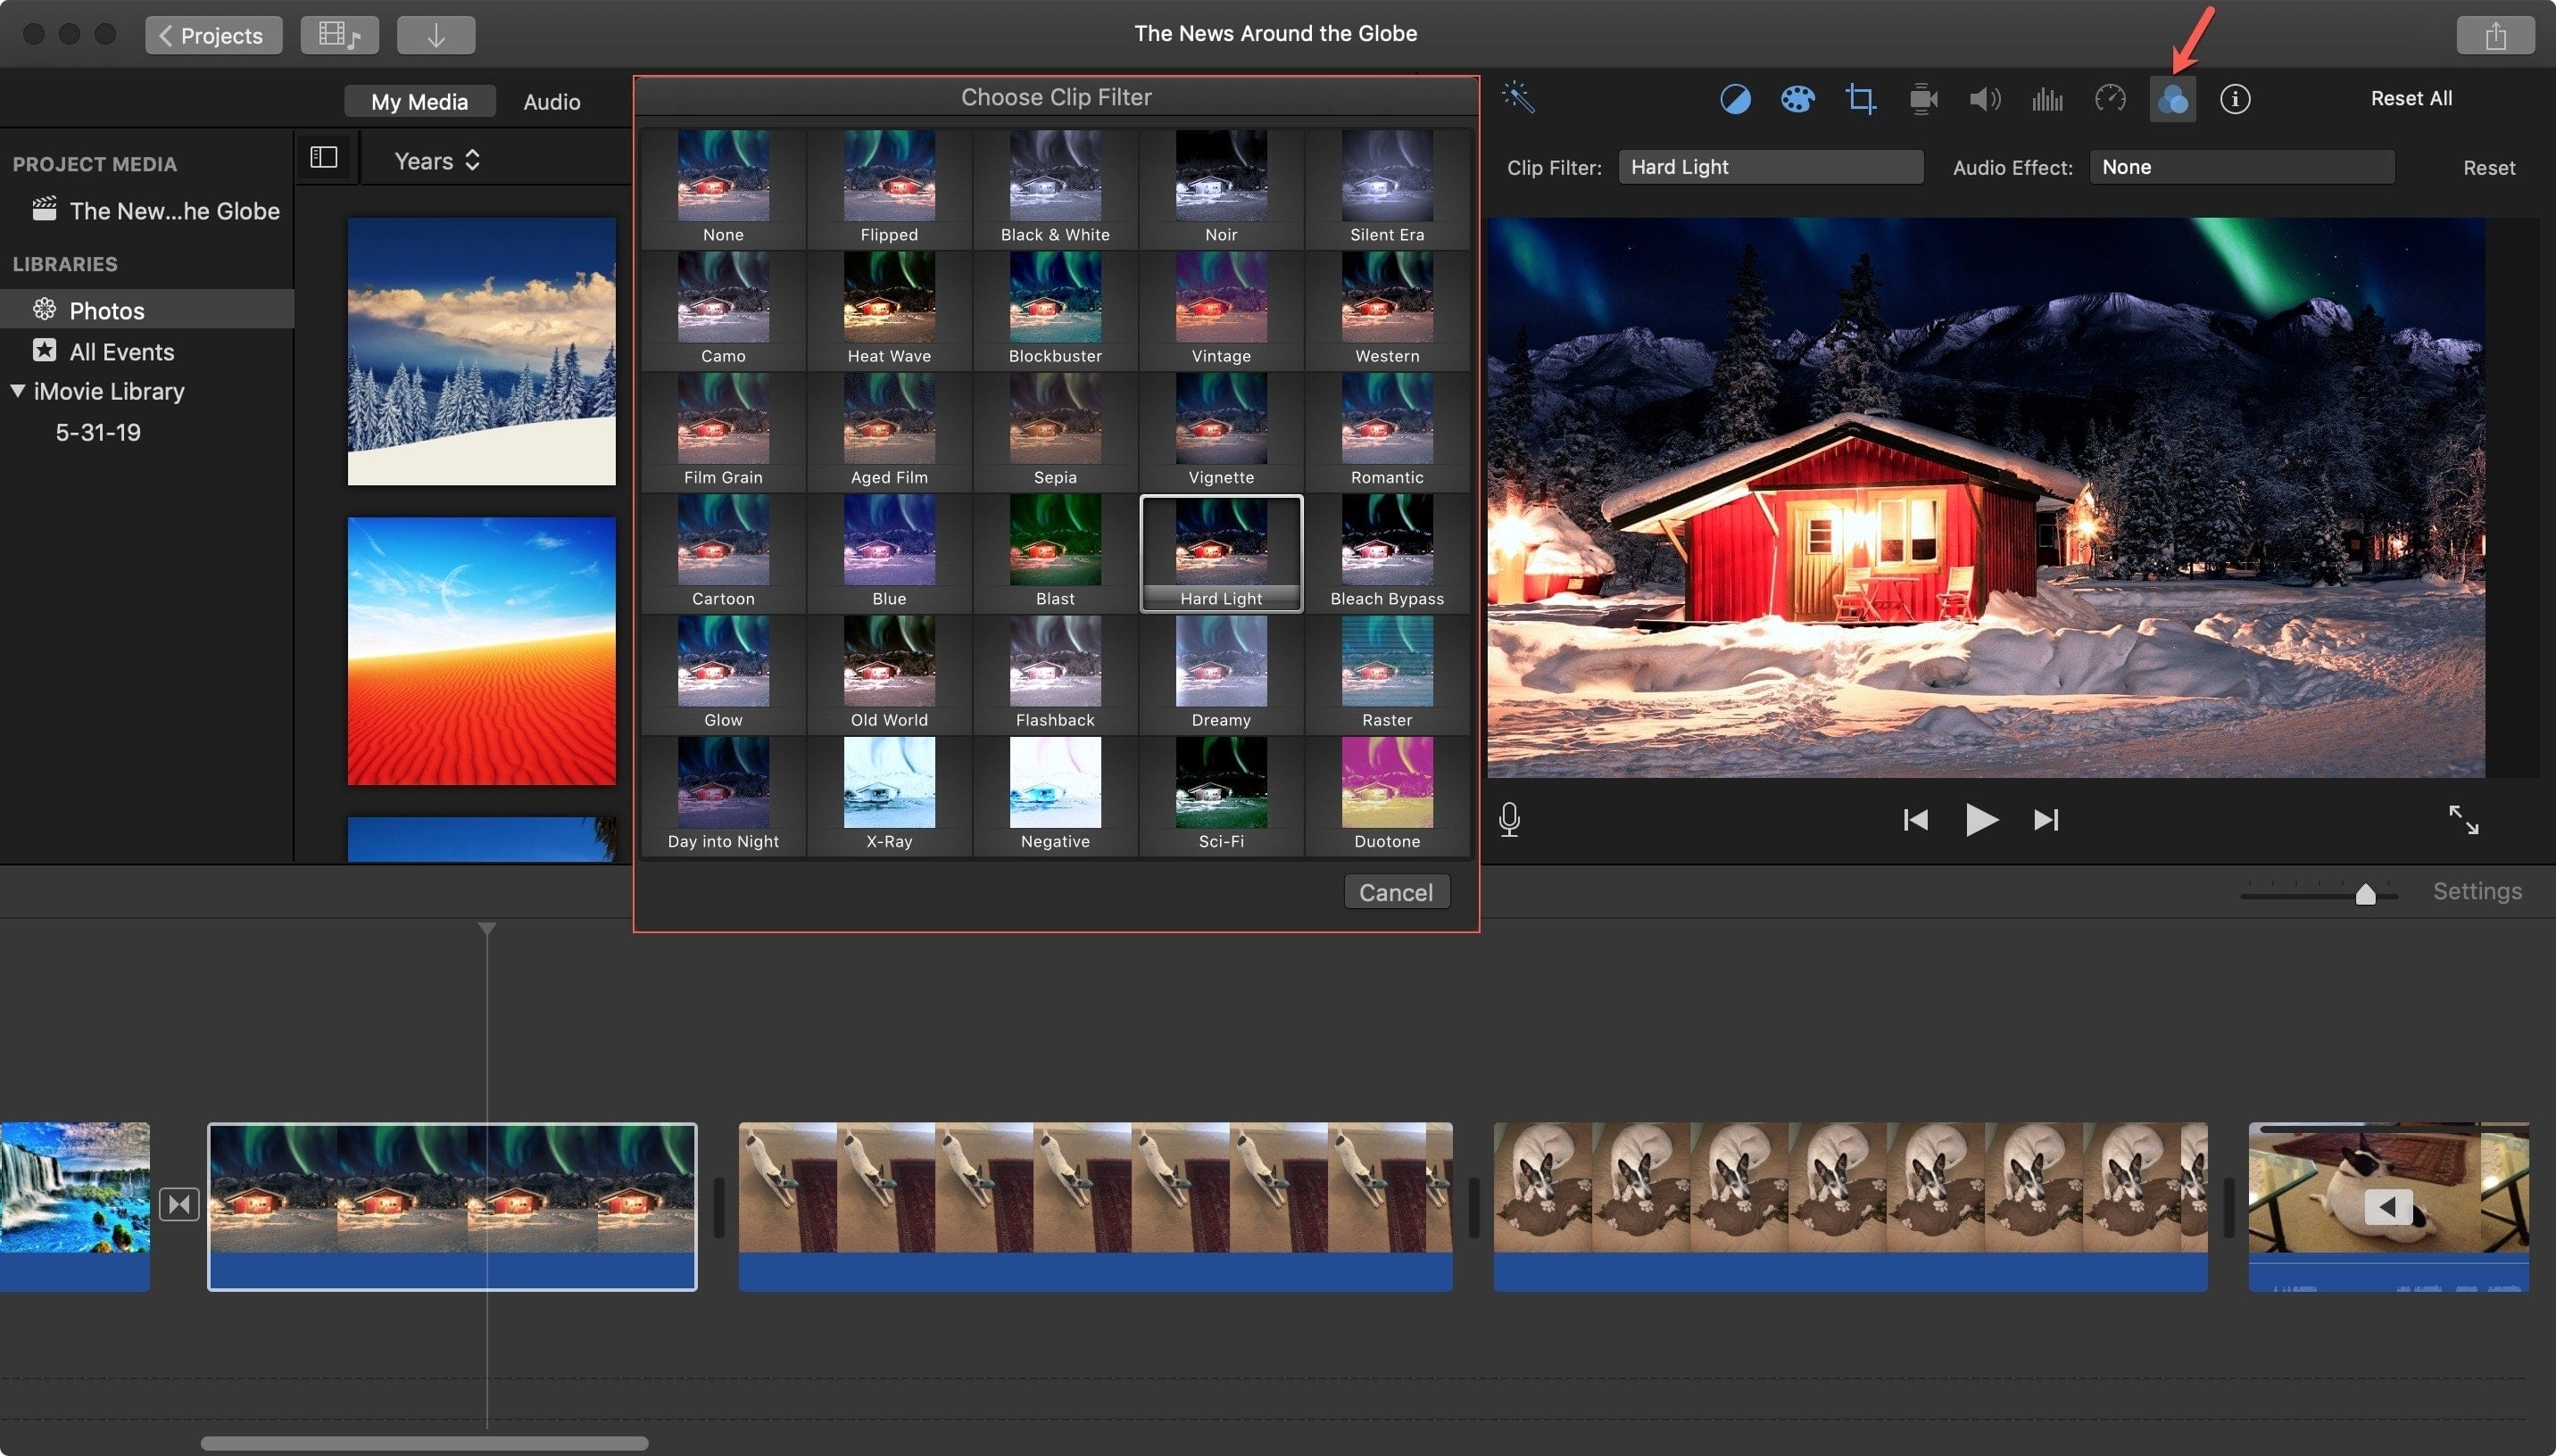2556x1456 pixels.
Task: Choose the Dreamy filter
Action: click(1221, 673)
